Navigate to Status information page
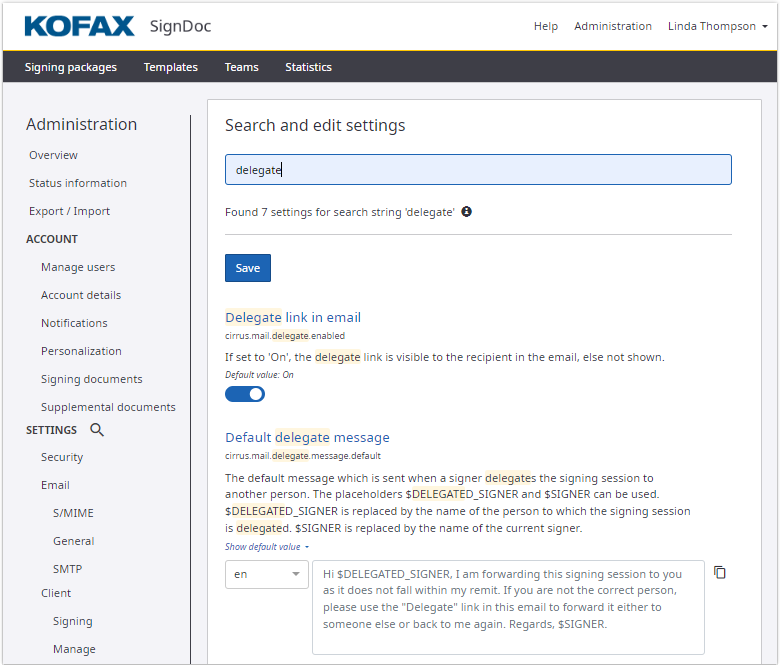780x667 pixels. point(78,183)
